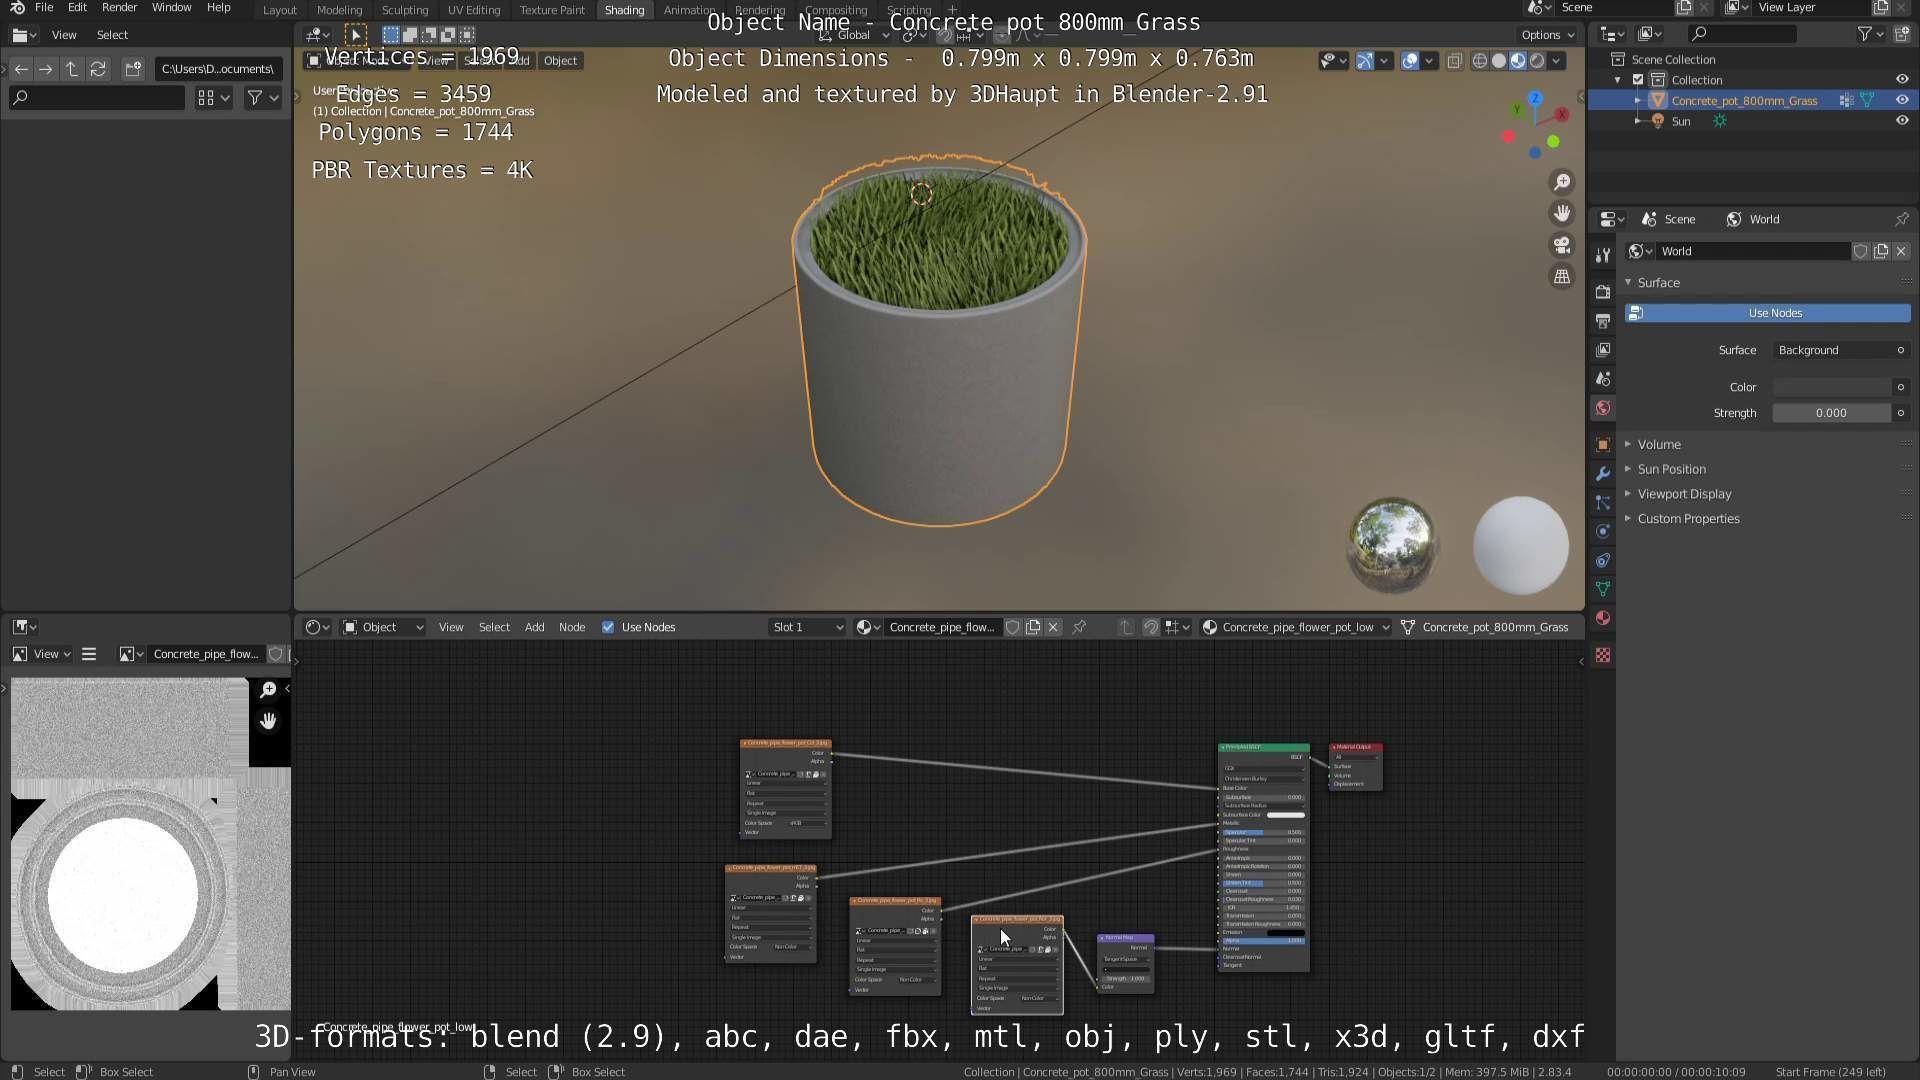Viewport: 1920px width, 1080px height.
Task: Hide the Sun light with eye icon
Action: (x=1901, y=121)
